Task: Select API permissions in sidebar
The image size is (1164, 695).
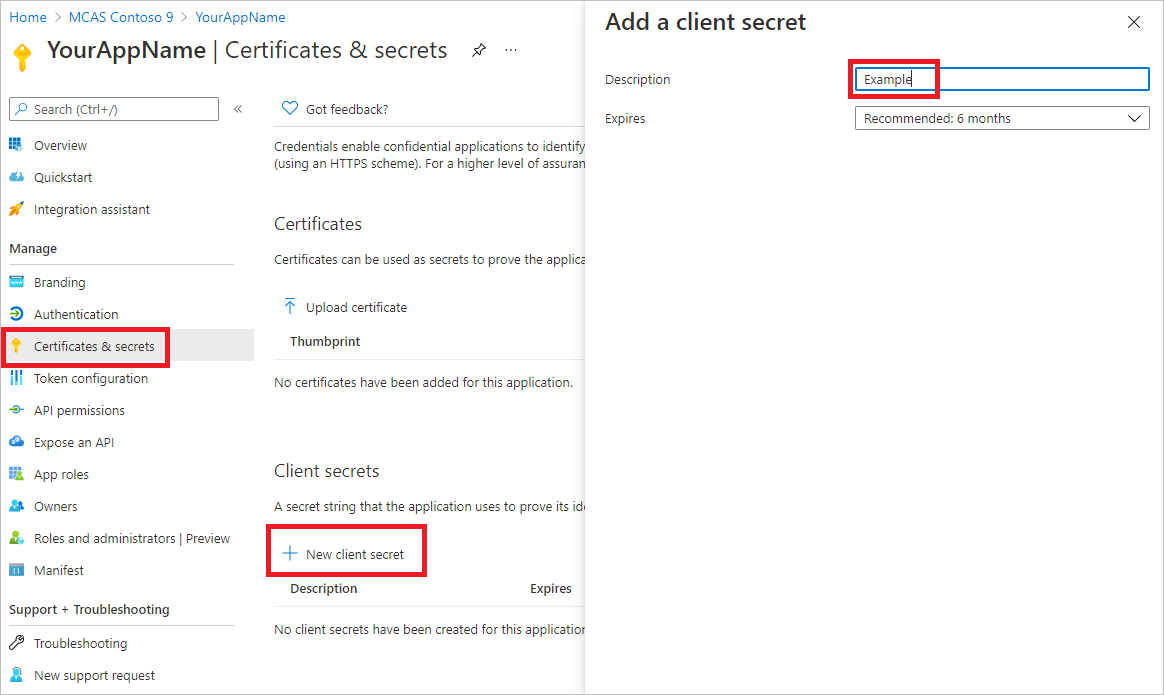Action: click(x=79, y=410)
